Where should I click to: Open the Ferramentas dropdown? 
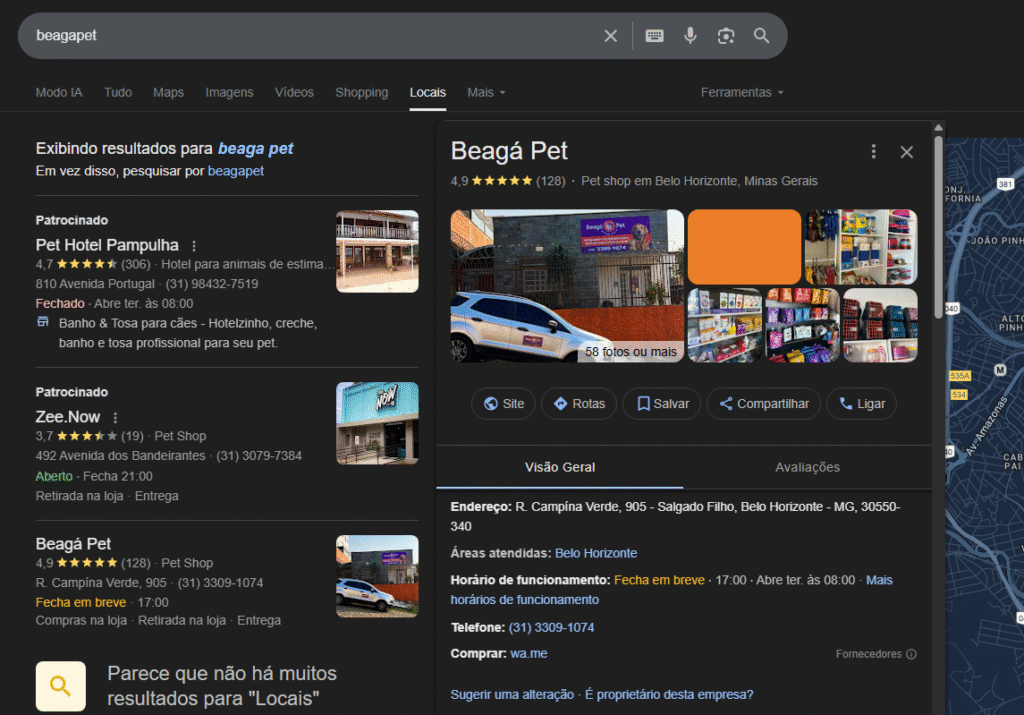coord(742,93)
